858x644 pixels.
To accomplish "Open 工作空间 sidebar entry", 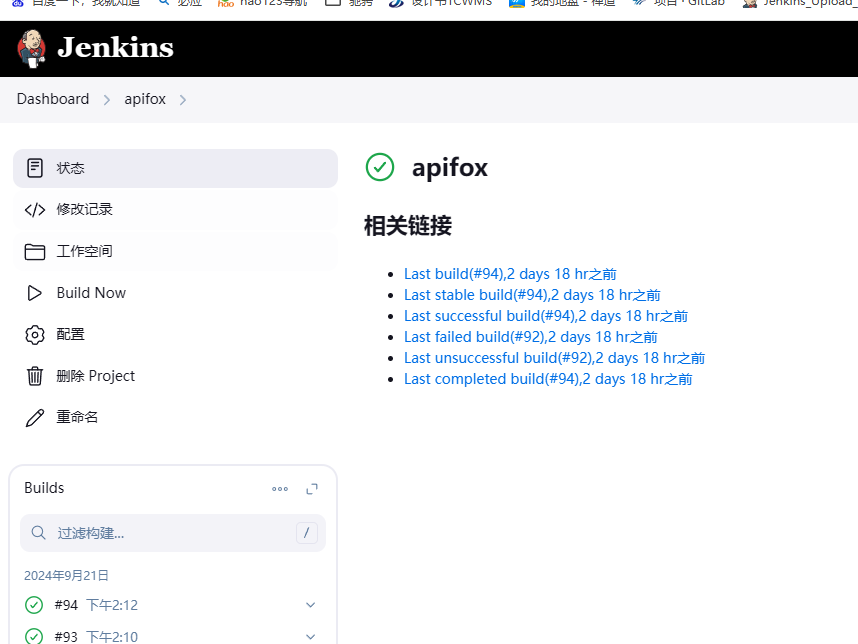I will point(175,251).
